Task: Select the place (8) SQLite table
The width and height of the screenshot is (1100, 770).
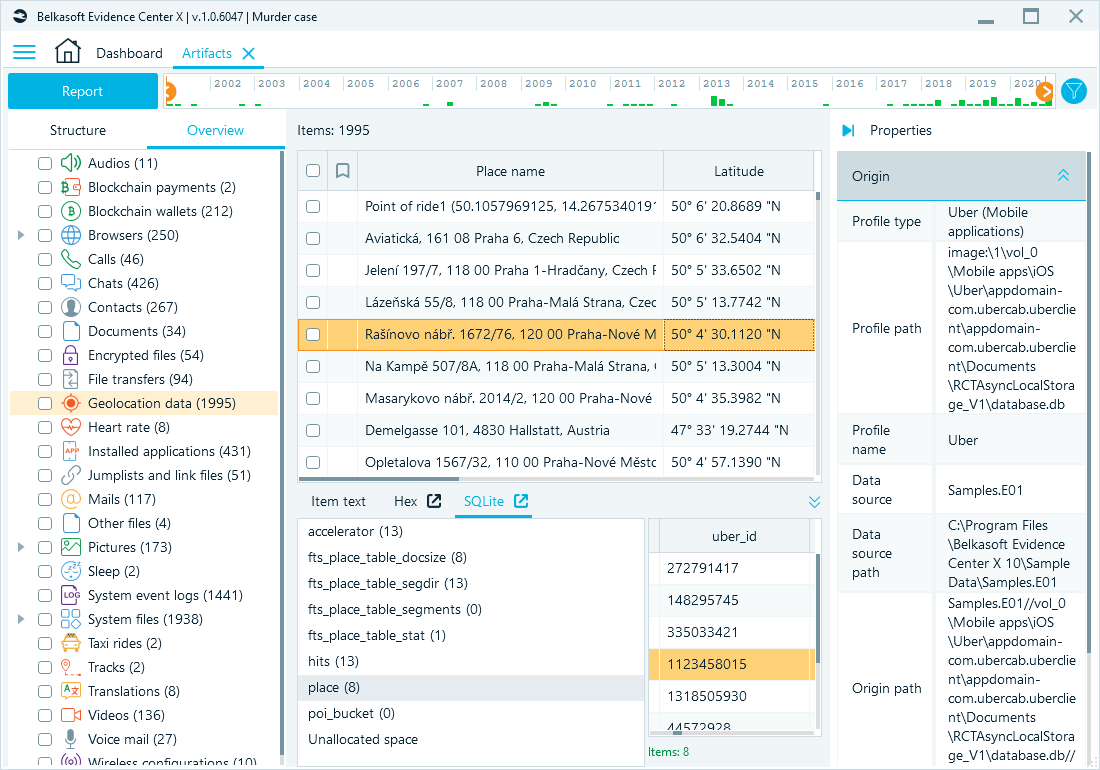Action: pyautogui.click(x=471, y=688)
